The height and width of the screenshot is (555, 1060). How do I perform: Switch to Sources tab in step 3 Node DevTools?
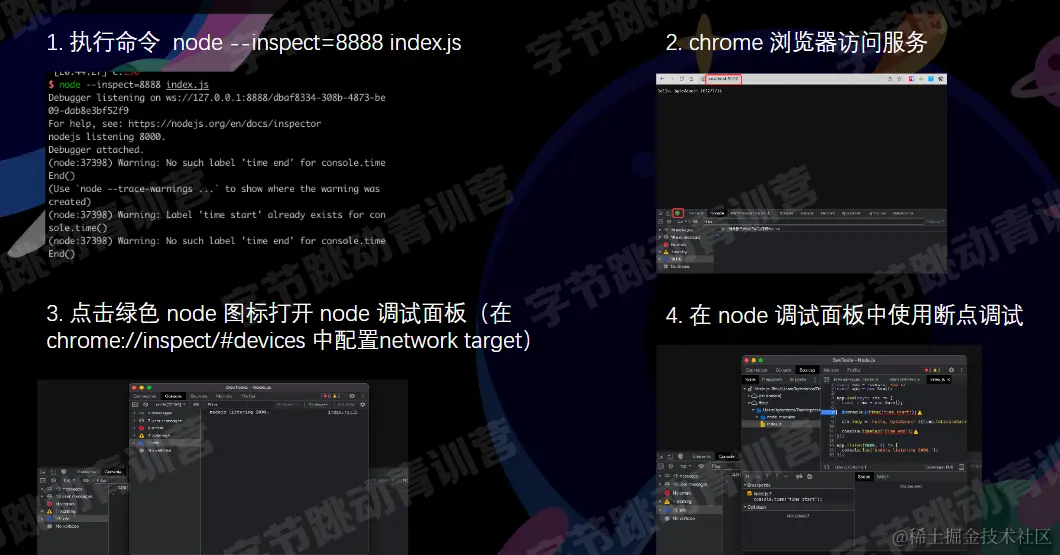198,396
